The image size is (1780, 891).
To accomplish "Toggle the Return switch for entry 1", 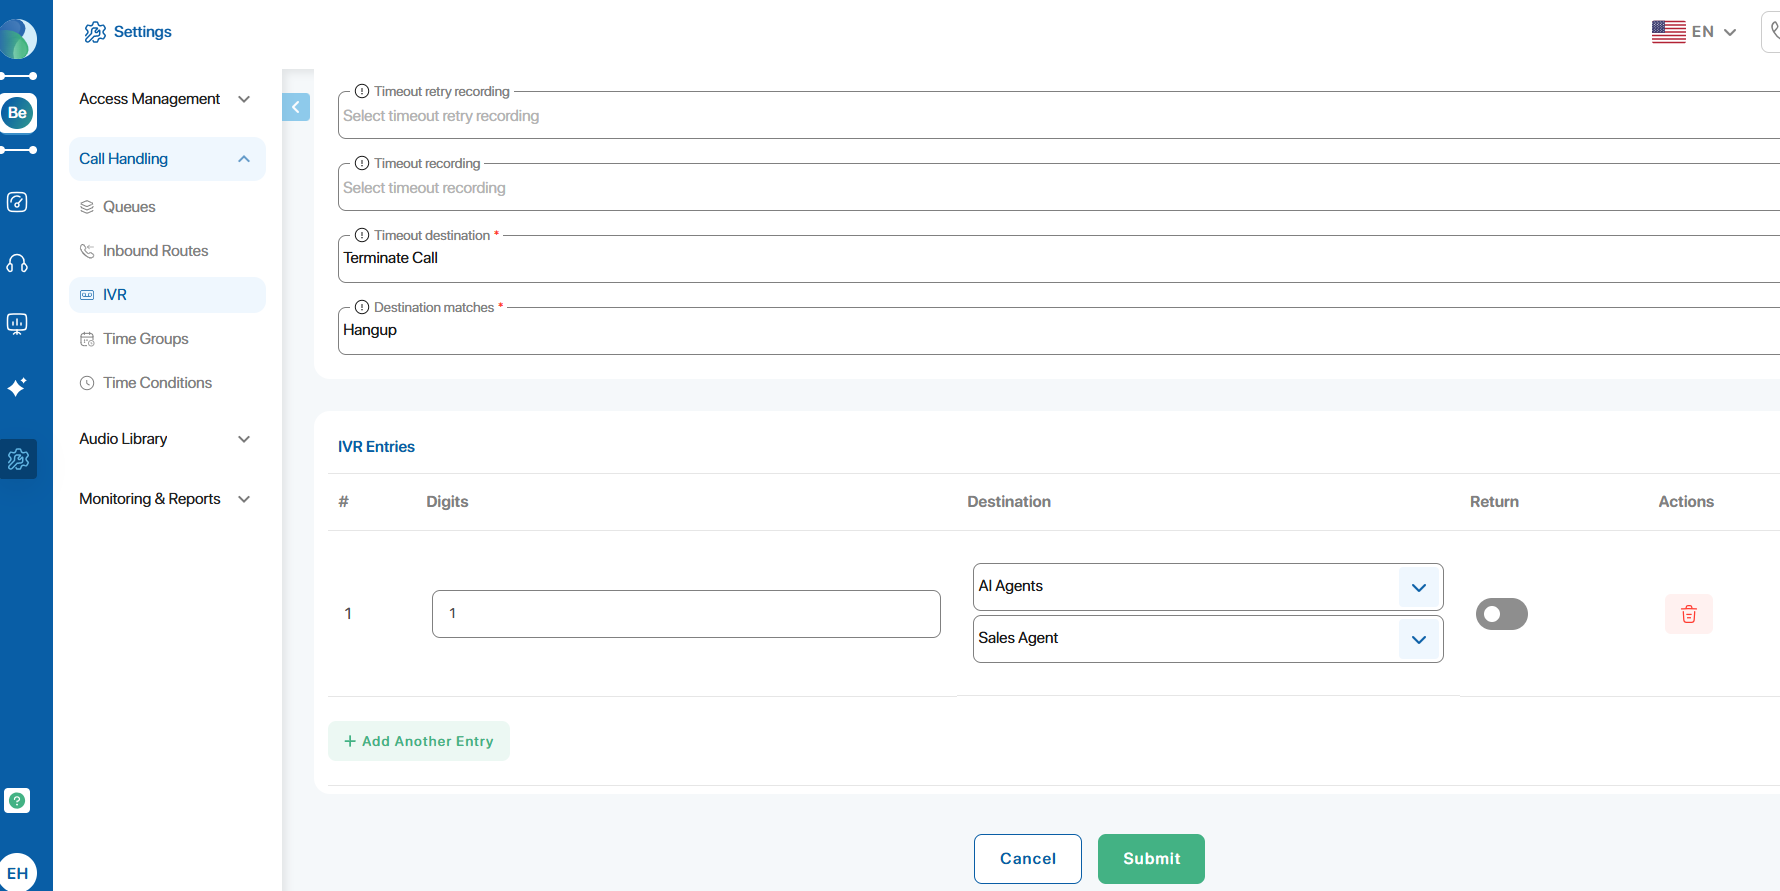I will tap(1501, 614).
